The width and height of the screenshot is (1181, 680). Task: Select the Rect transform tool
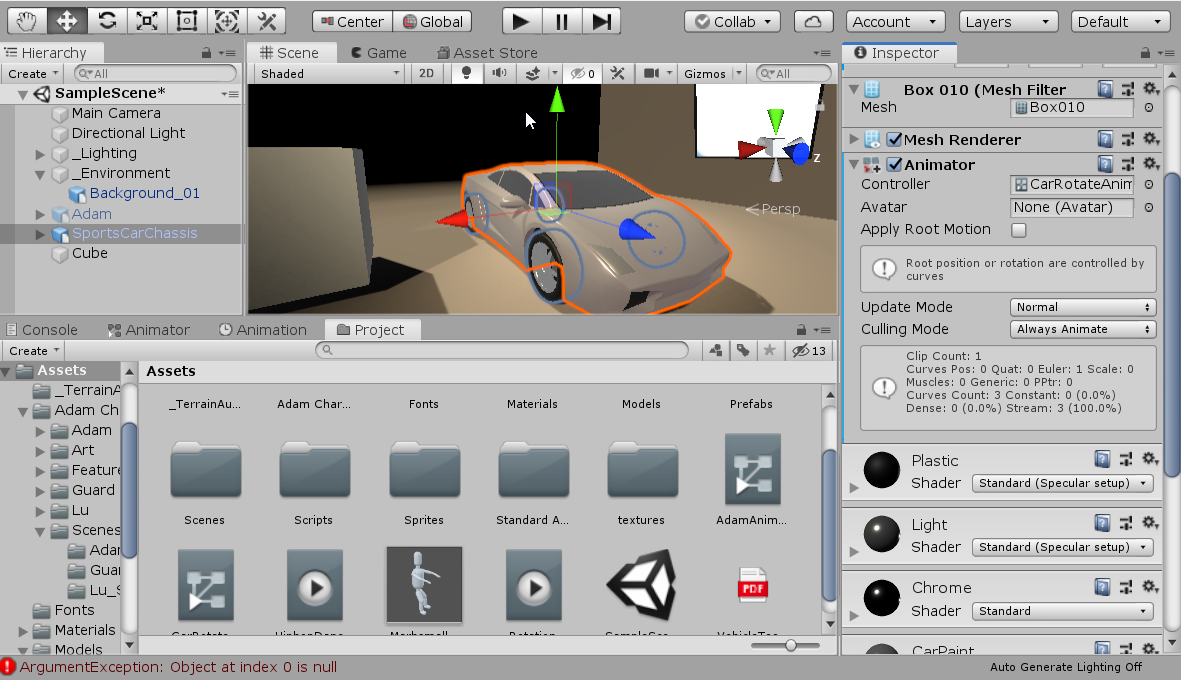click(186, 21)
